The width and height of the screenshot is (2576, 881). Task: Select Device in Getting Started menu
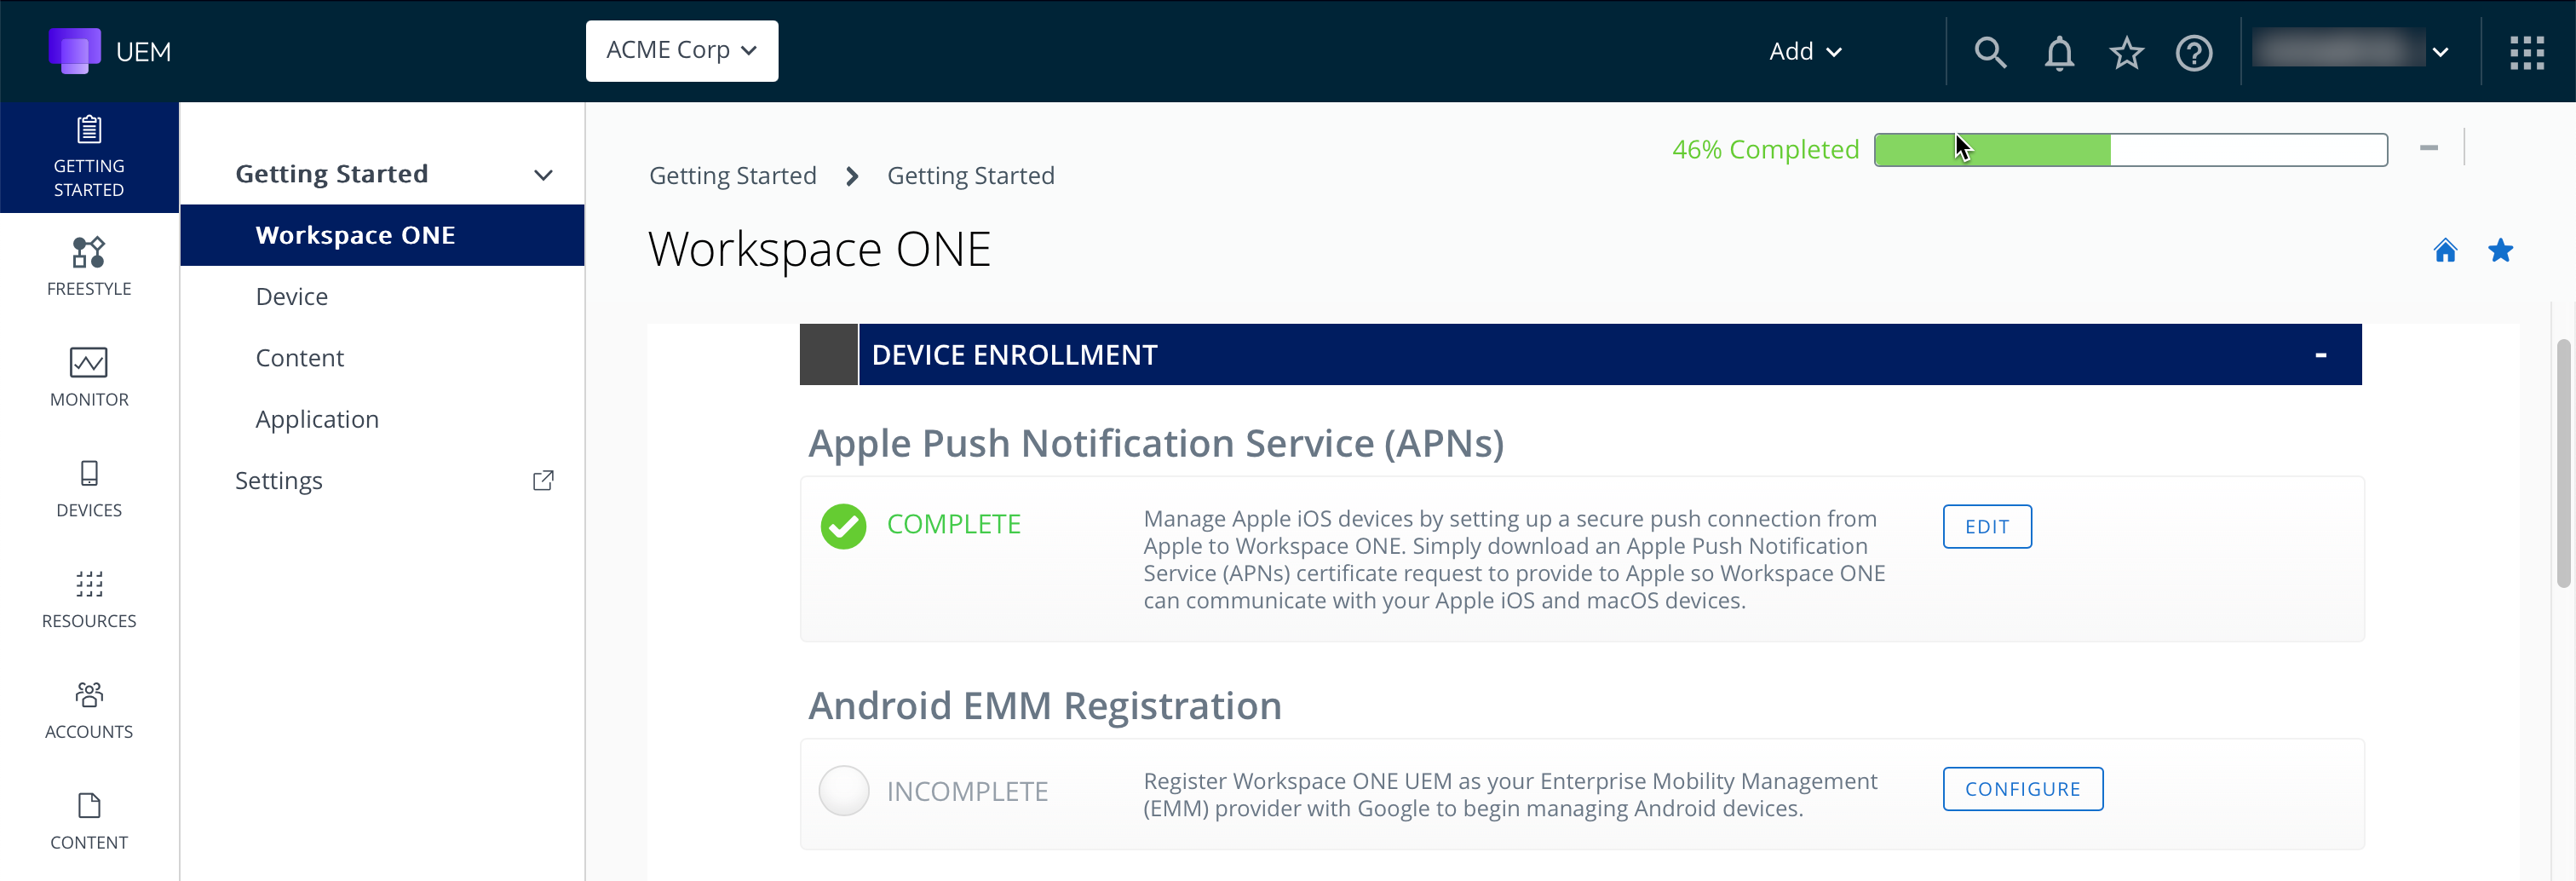(x=292, y=297)
